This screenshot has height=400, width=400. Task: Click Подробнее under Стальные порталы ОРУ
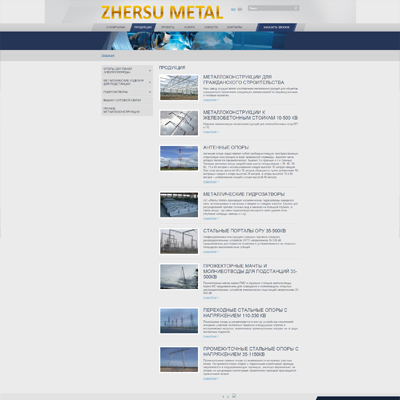(211, 252)
